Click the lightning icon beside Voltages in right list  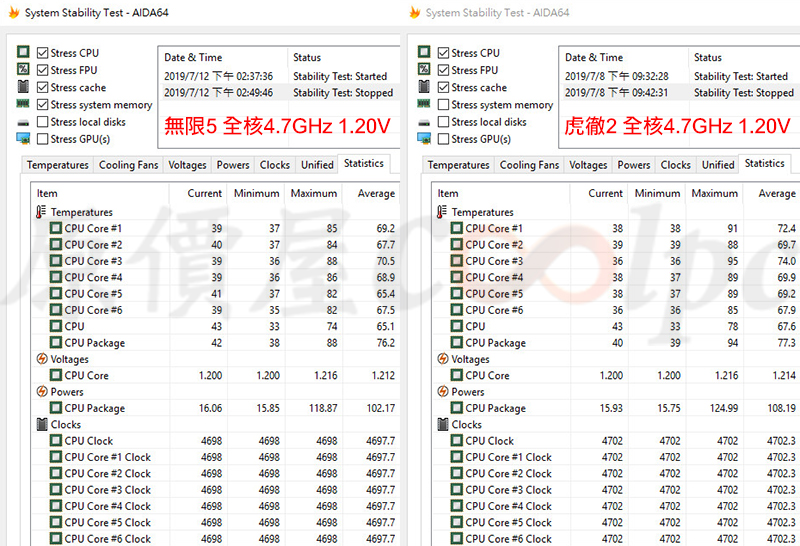442,359
